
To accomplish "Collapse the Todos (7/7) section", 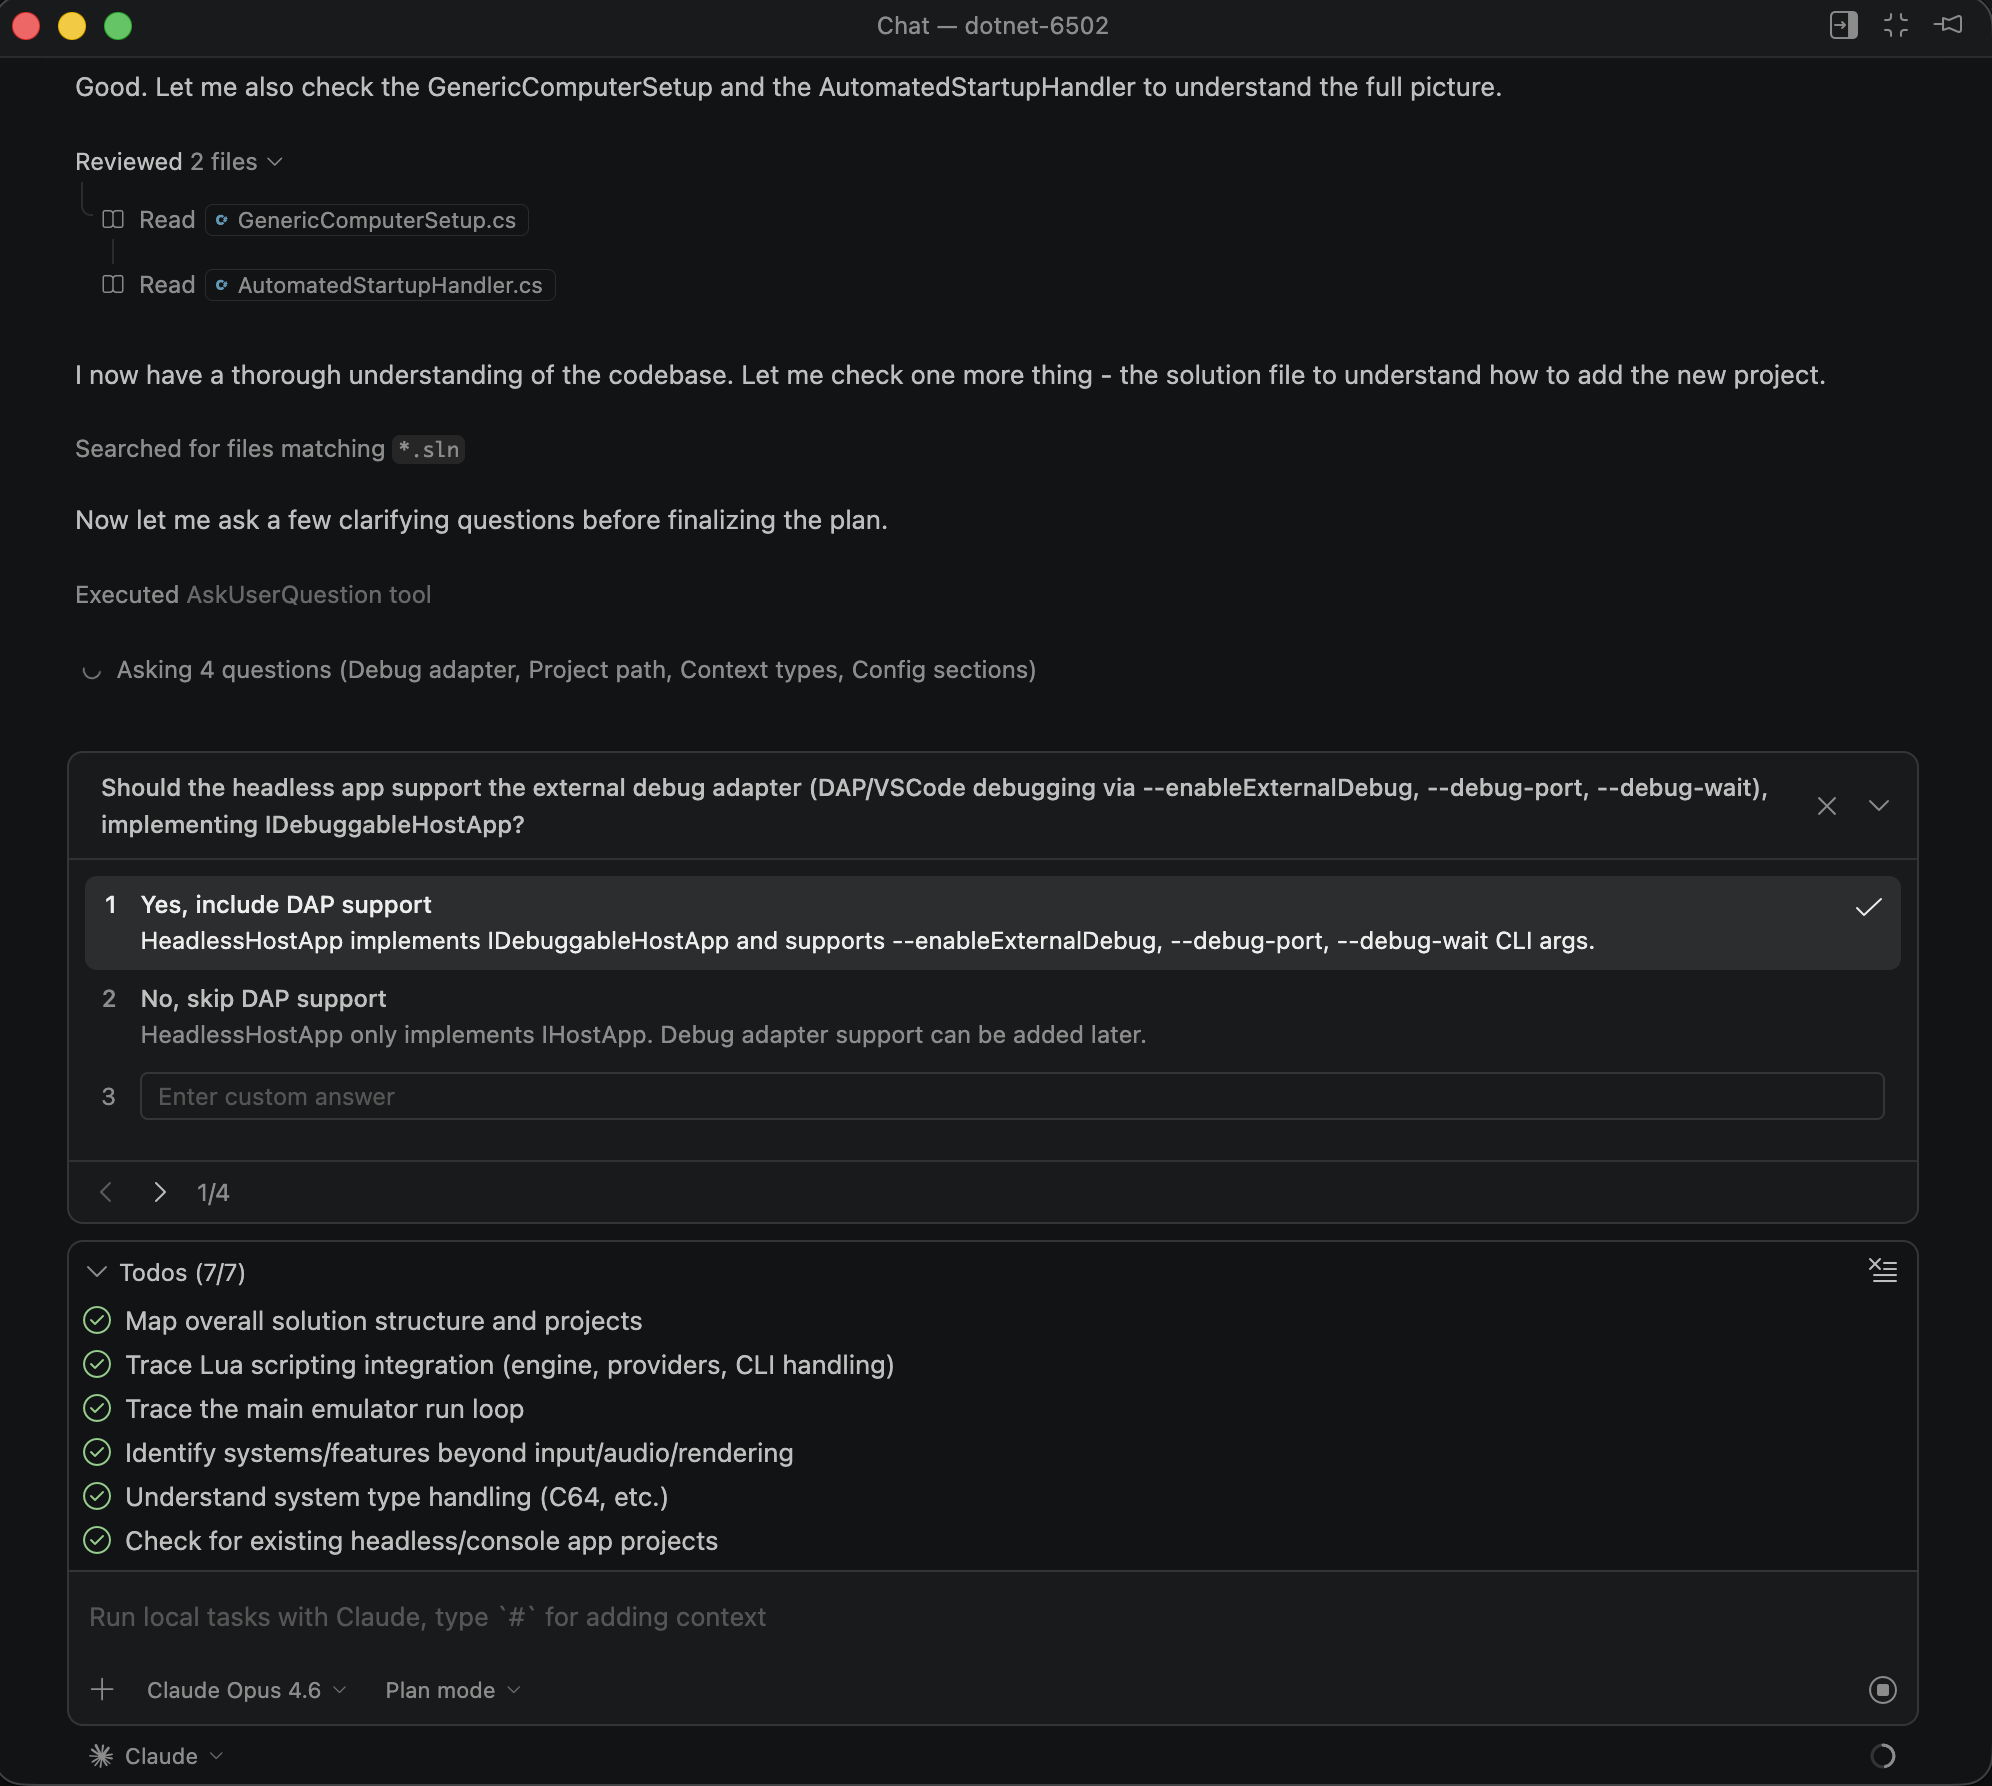I will [97, 1272].
